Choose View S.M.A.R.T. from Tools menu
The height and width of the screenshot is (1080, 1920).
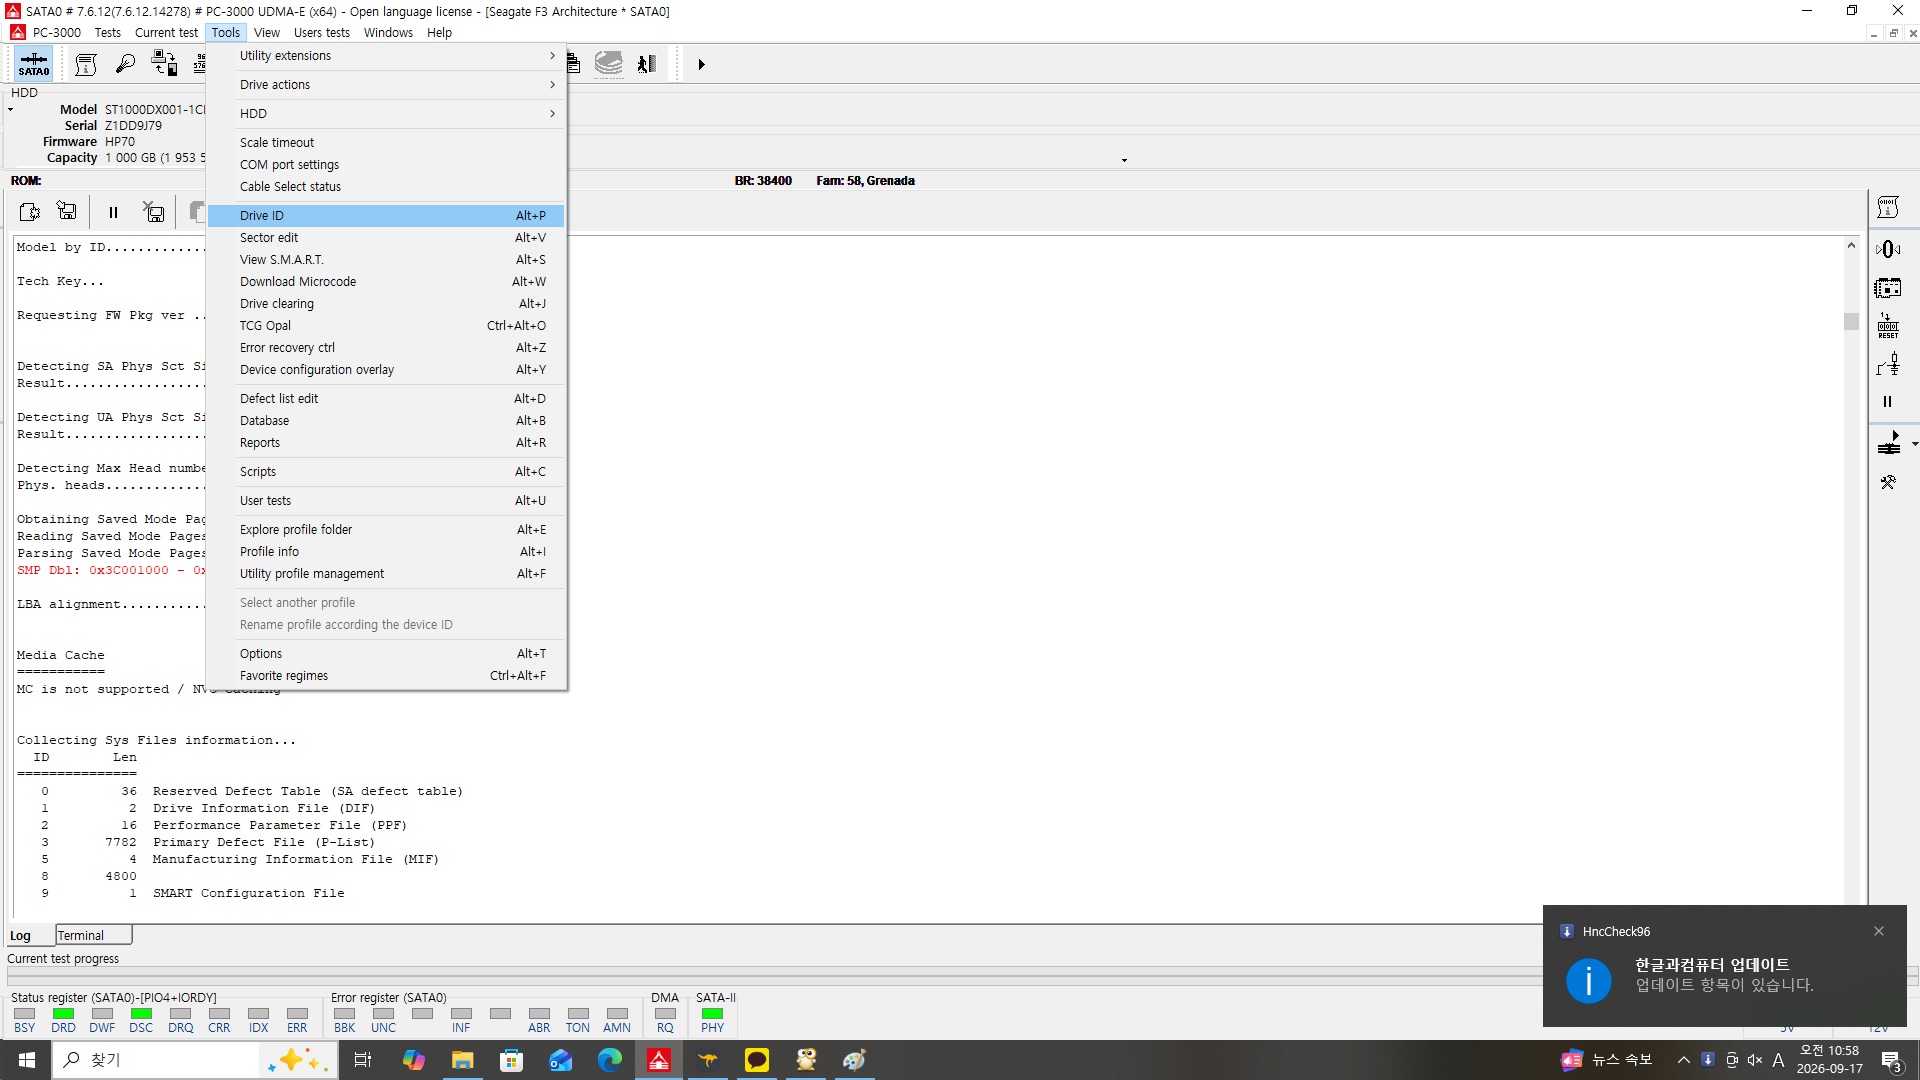(386, 260)
